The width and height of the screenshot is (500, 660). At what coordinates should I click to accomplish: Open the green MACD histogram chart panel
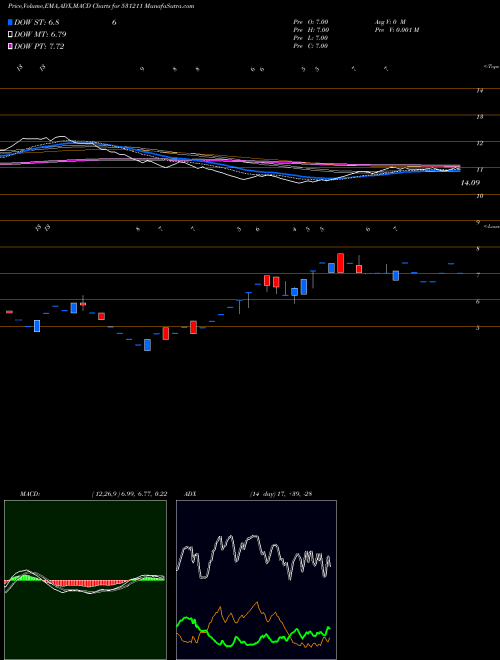[x=85, y=580]
